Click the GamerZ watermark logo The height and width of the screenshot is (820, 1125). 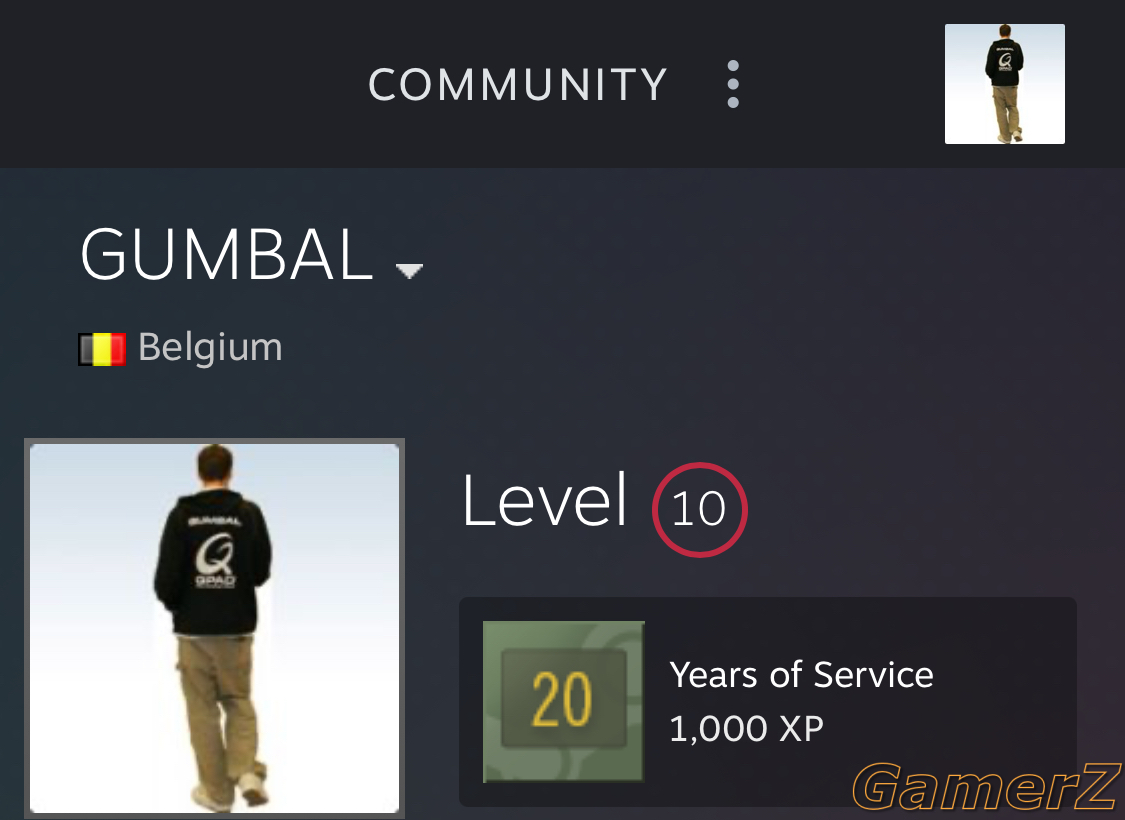point(987,788)
